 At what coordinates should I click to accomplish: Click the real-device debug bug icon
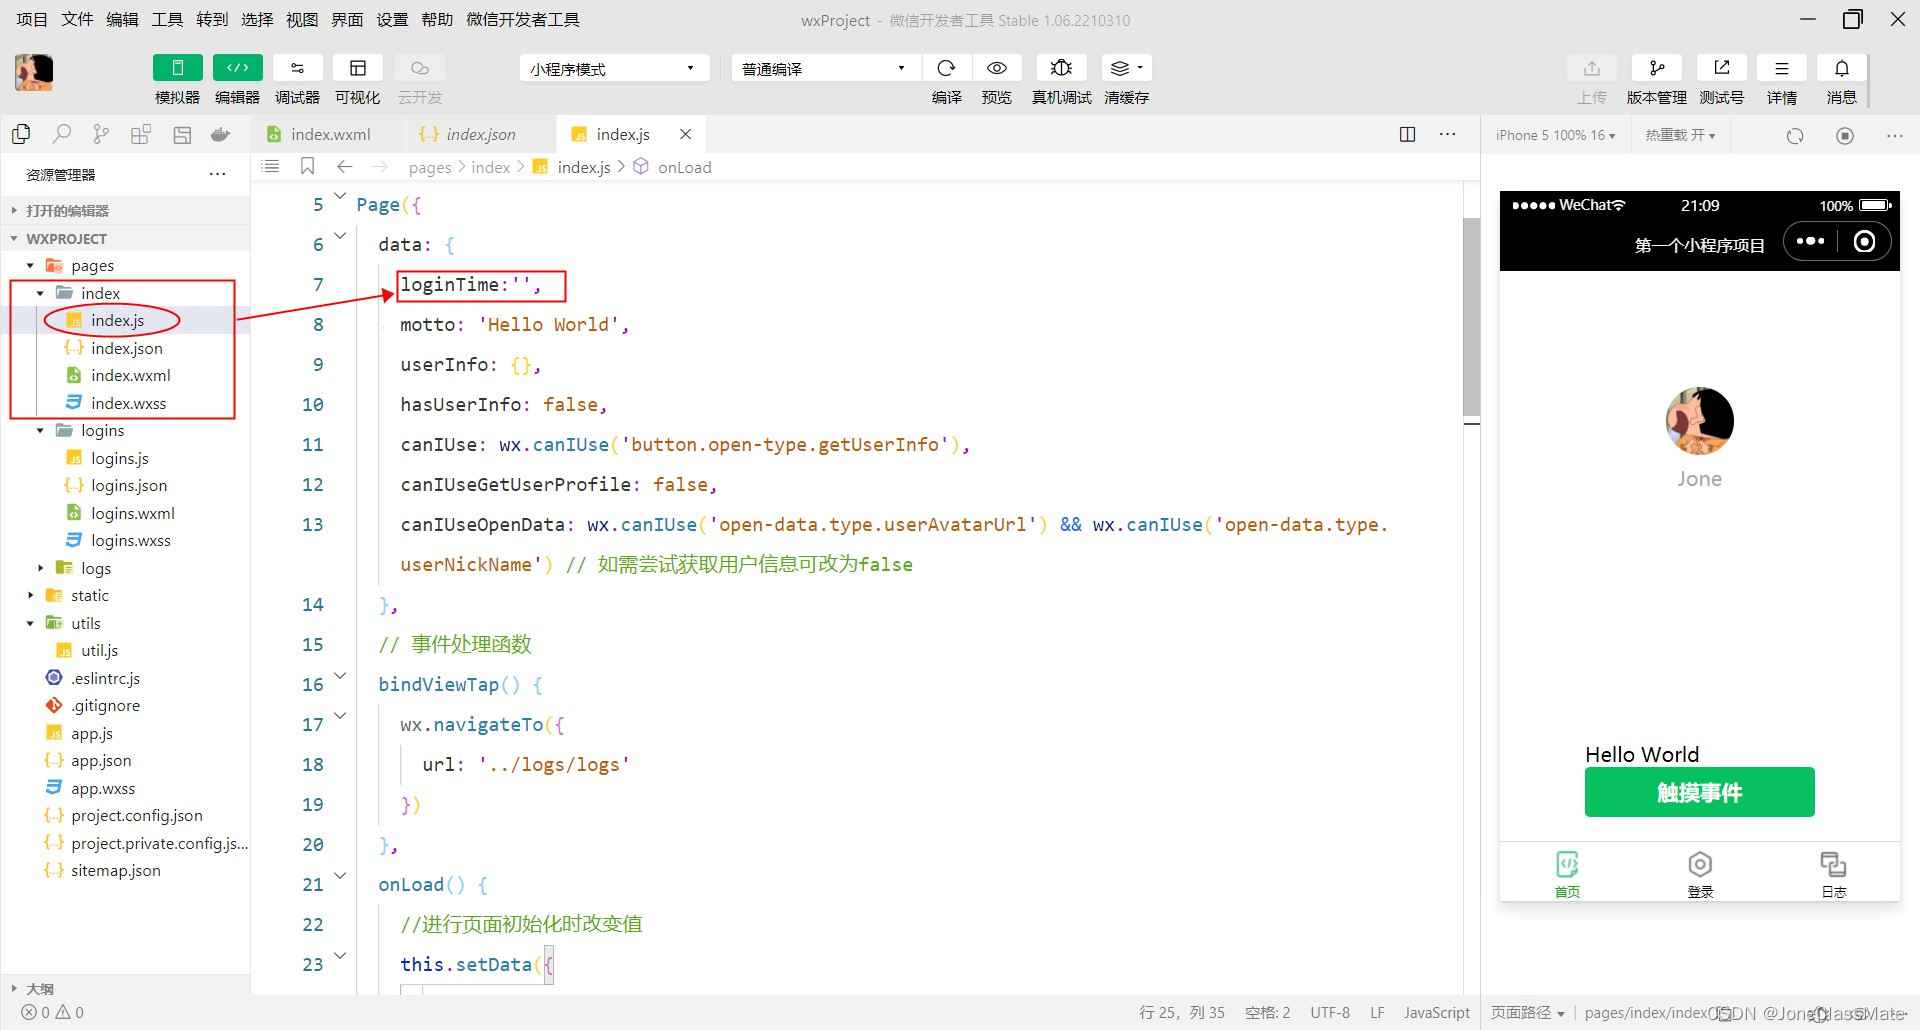coord(1061,68)
